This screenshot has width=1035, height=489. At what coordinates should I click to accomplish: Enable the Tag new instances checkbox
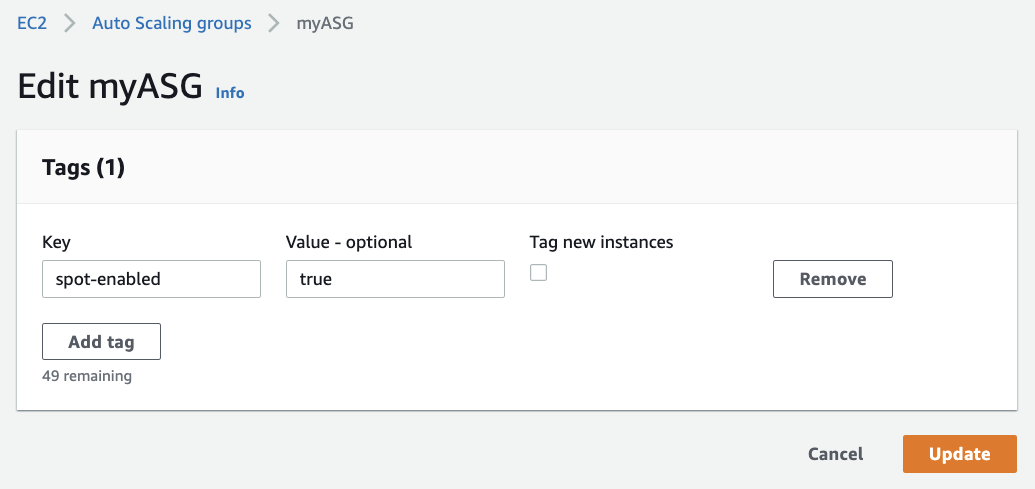(538, 272)
